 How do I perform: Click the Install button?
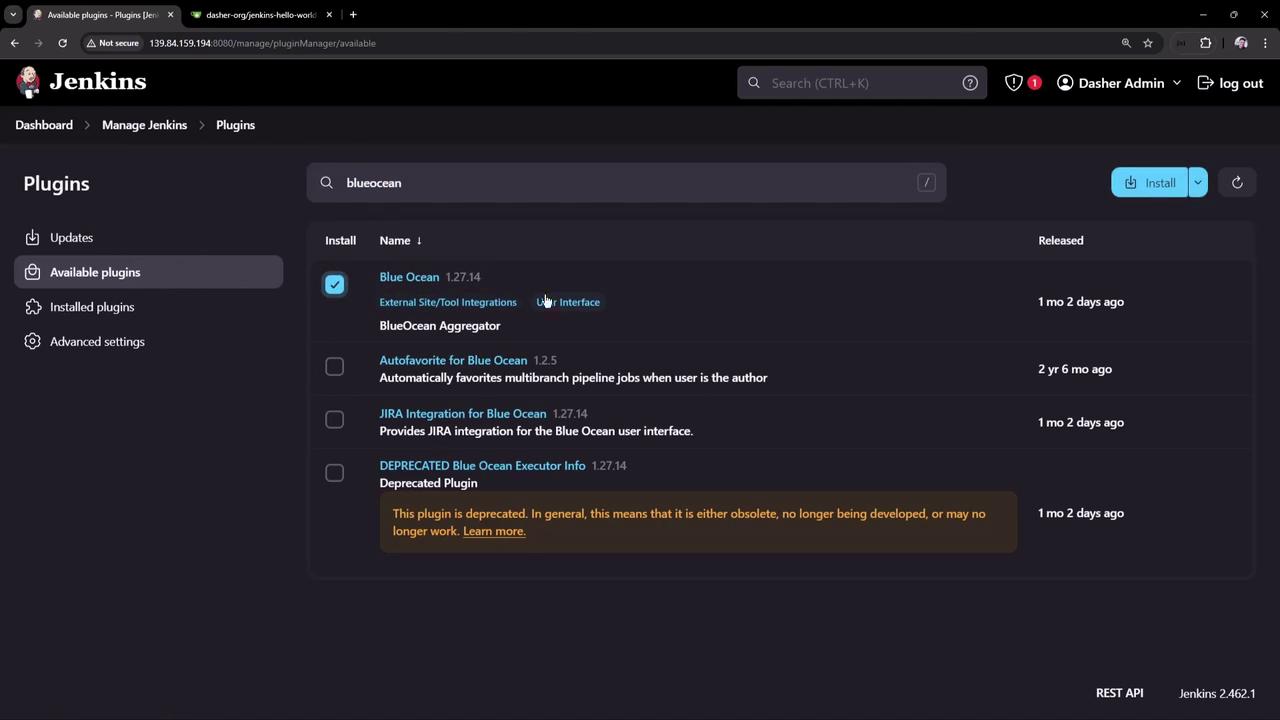click(x=1150, y=183)
